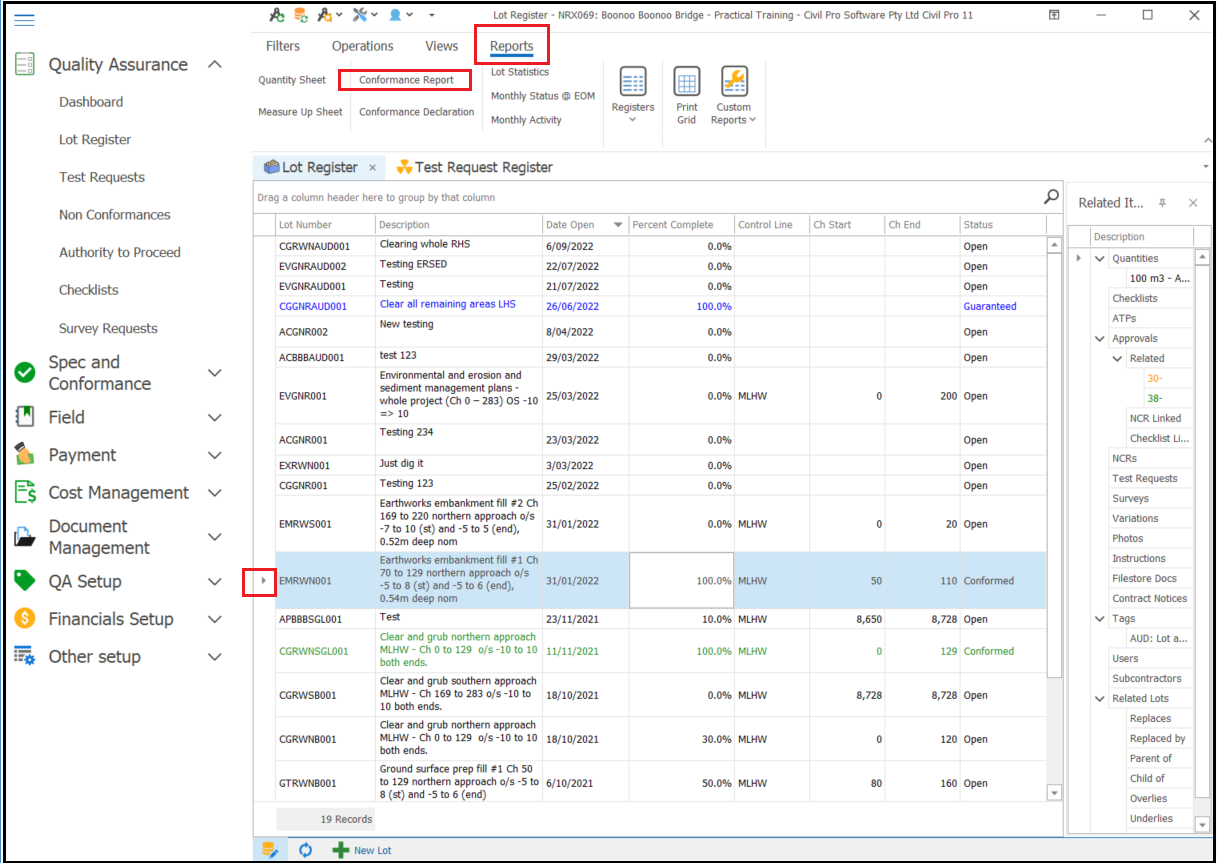Image resolution: width=1217 pixels, height=863 pixels.
Task: Open the Custom Reports icon
Action: coord(734,82)
